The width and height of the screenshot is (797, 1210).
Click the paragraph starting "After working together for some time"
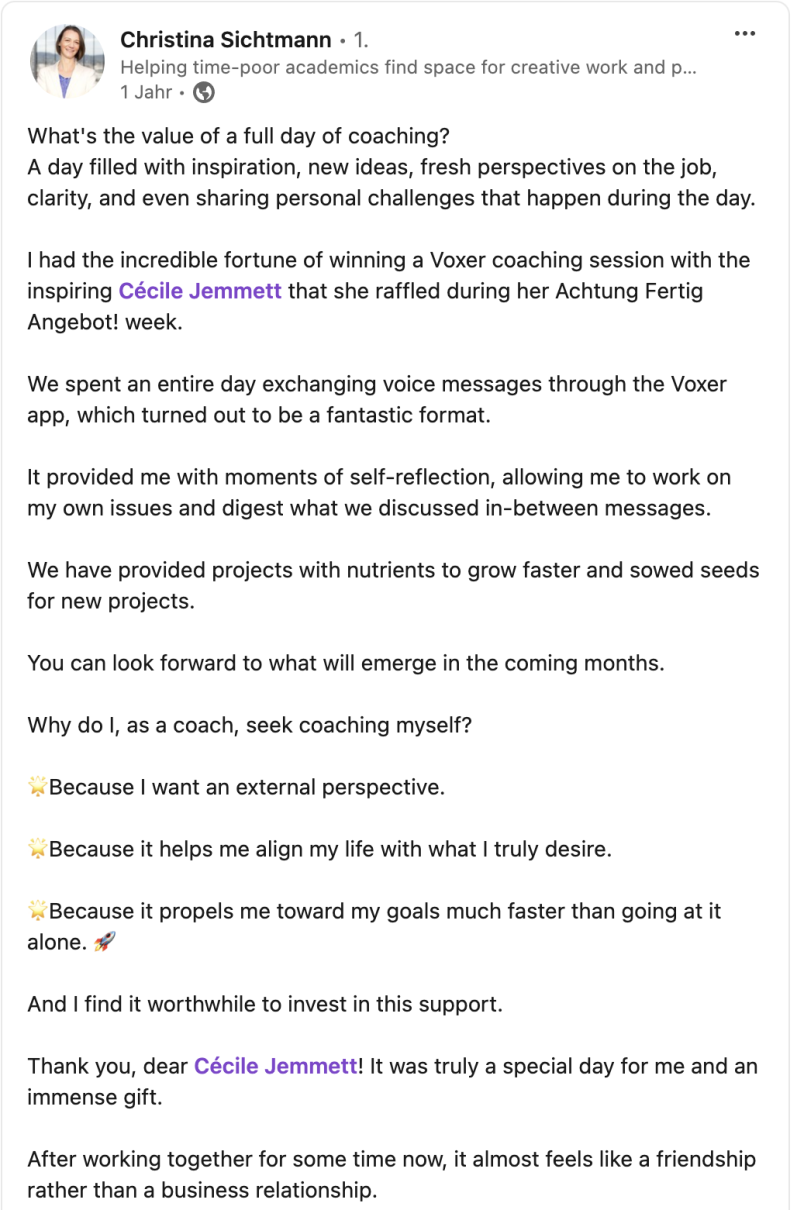391,1175
